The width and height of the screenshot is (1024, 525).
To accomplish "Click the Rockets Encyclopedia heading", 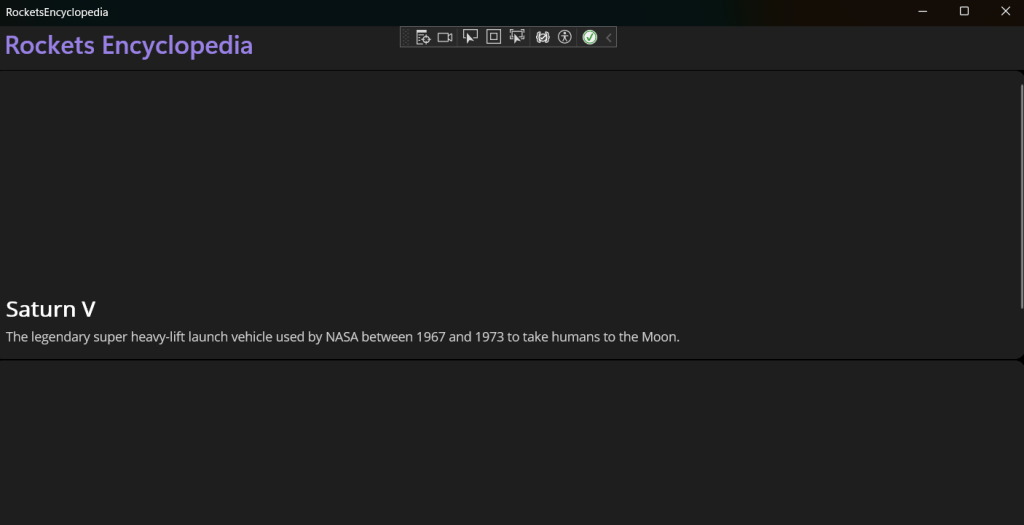I will (x=129, y=45).
